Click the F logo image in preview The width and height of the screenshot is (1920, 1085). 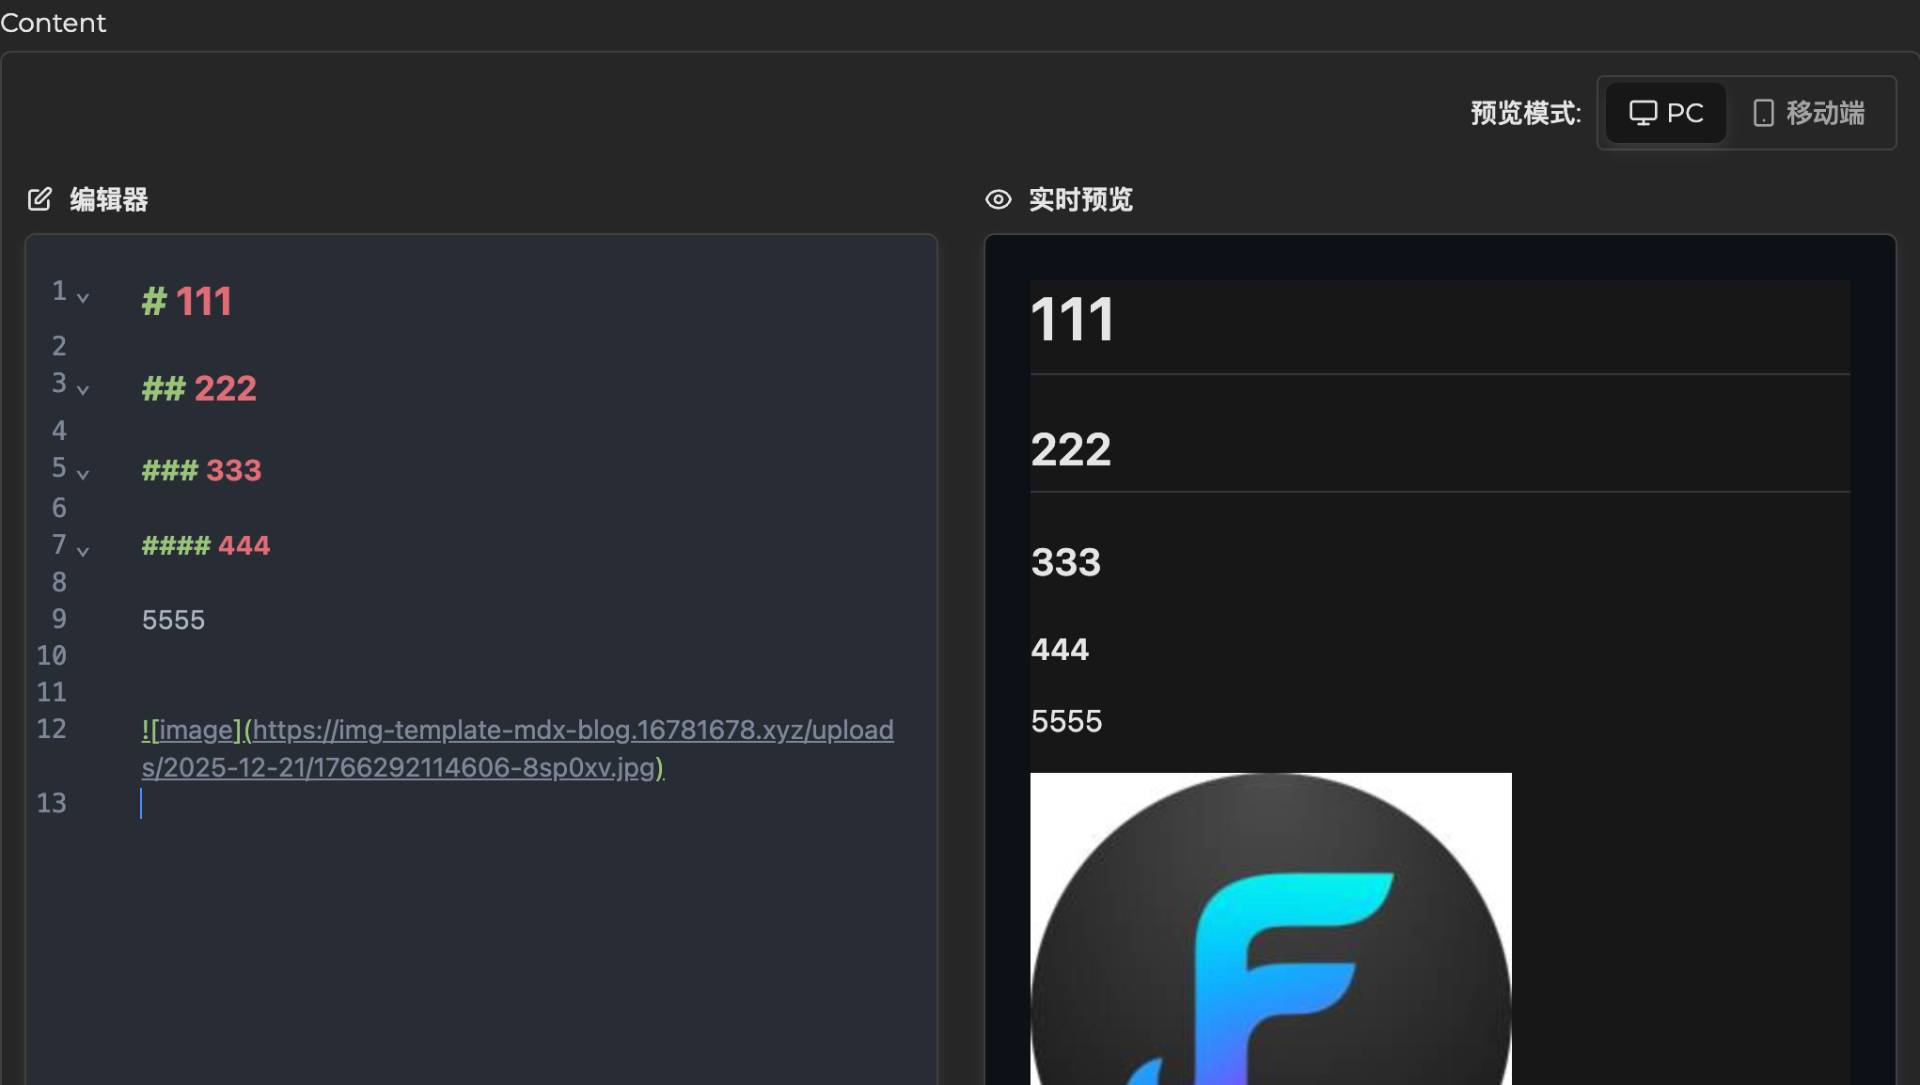1270,930
